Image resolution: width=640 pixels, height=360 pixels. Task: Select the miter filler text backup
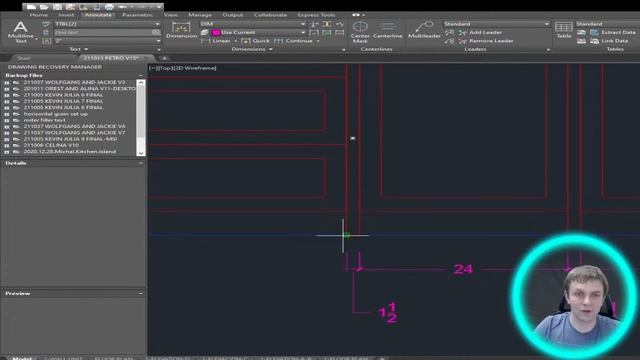pyautogui.click(x=44, y=120)
